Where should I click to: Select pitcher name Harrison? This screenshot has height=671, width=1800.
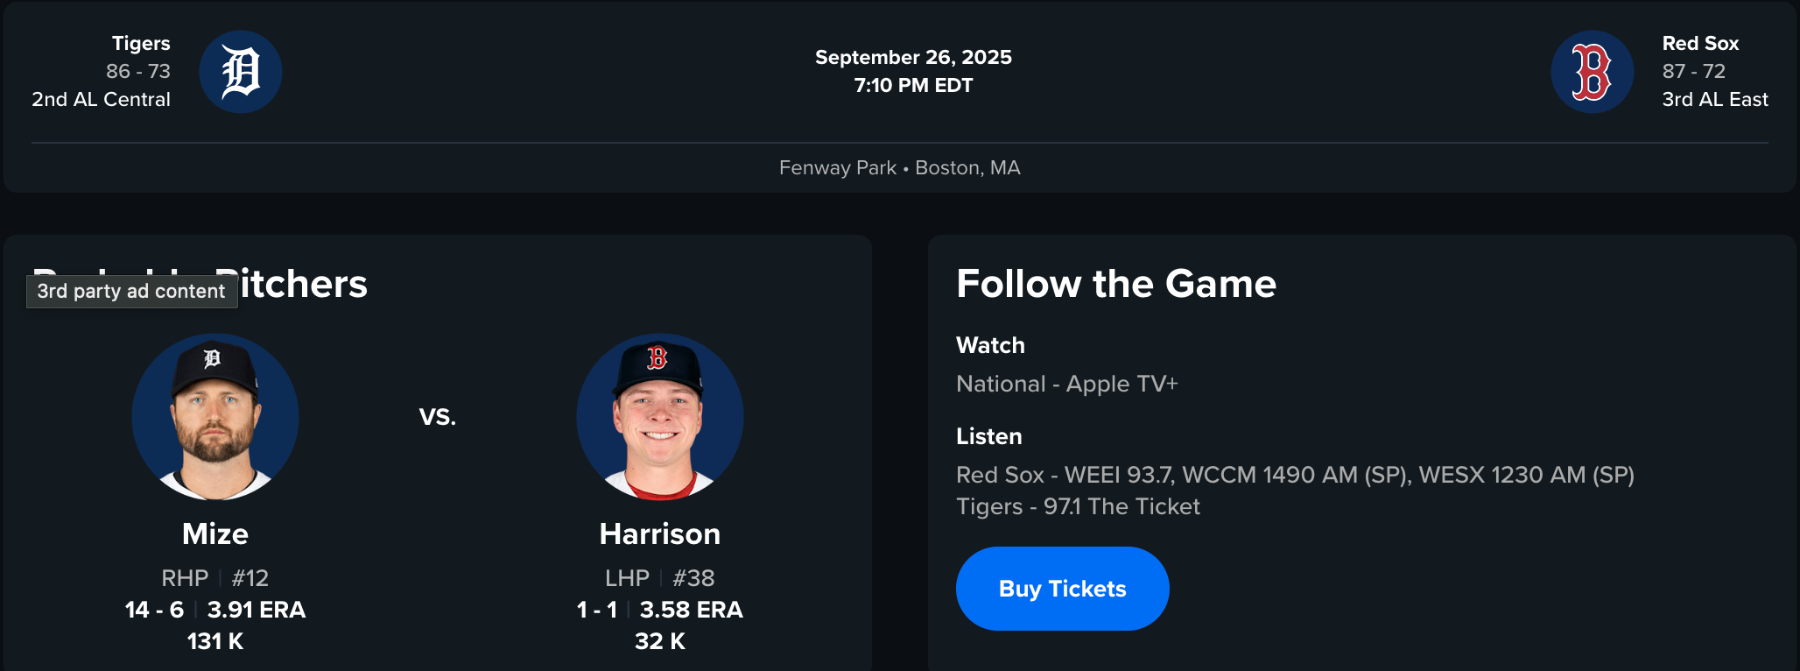click(x=660, y=534)
